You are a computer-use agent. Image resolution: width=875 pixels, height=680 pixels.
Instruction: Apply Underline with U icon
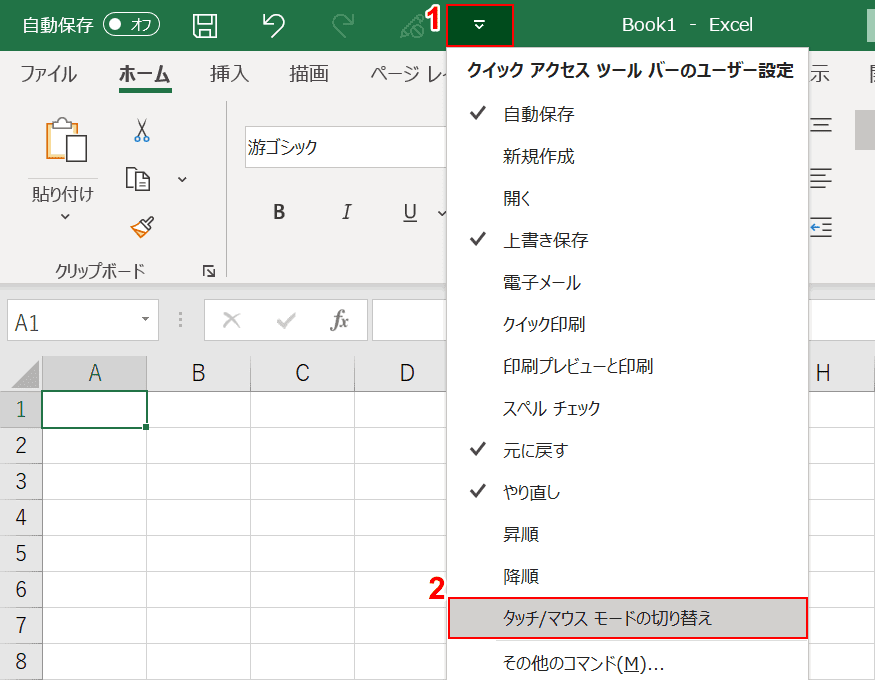click(x=410, y=213)
